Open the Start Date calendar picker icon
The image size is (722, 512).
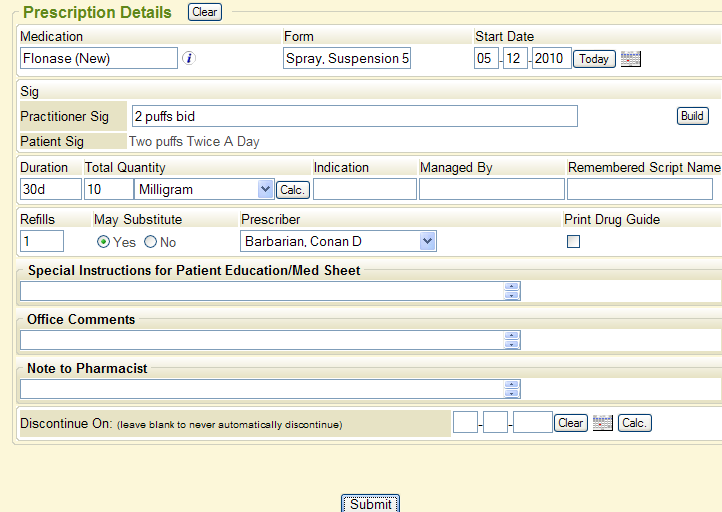coord(630,59)
